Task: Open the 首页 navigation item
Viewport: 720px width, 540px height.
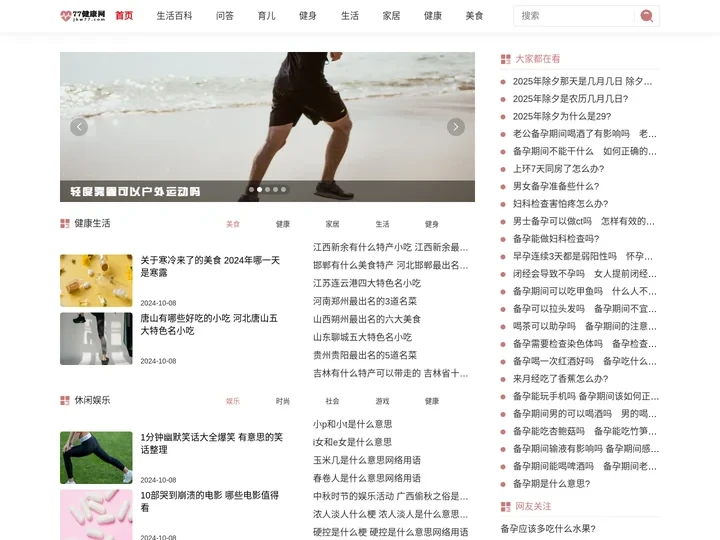Action: click(124, 16)
